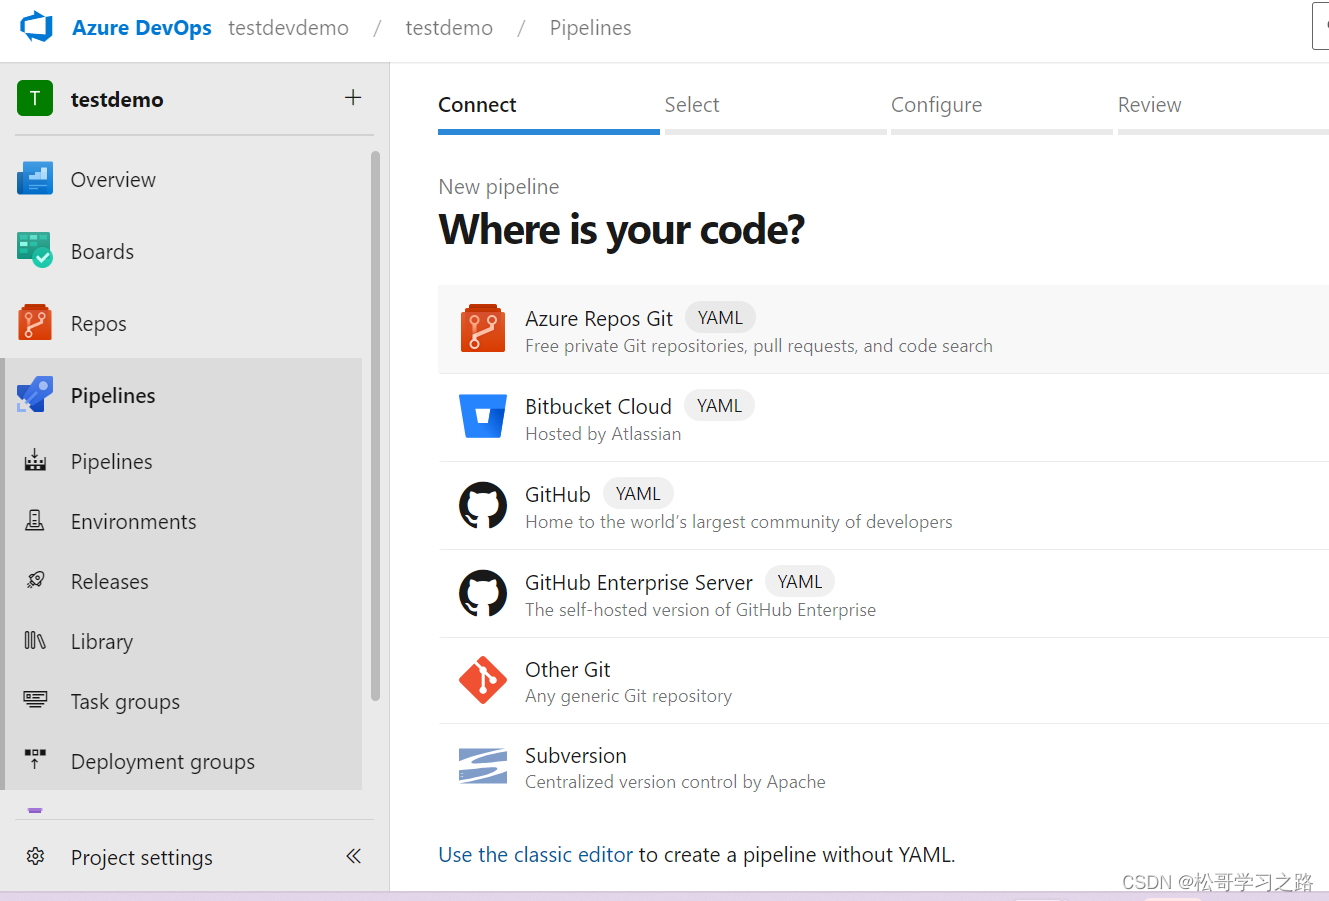
Task: Click the sidebar vertical scrollbar
Action: (375, 425)
